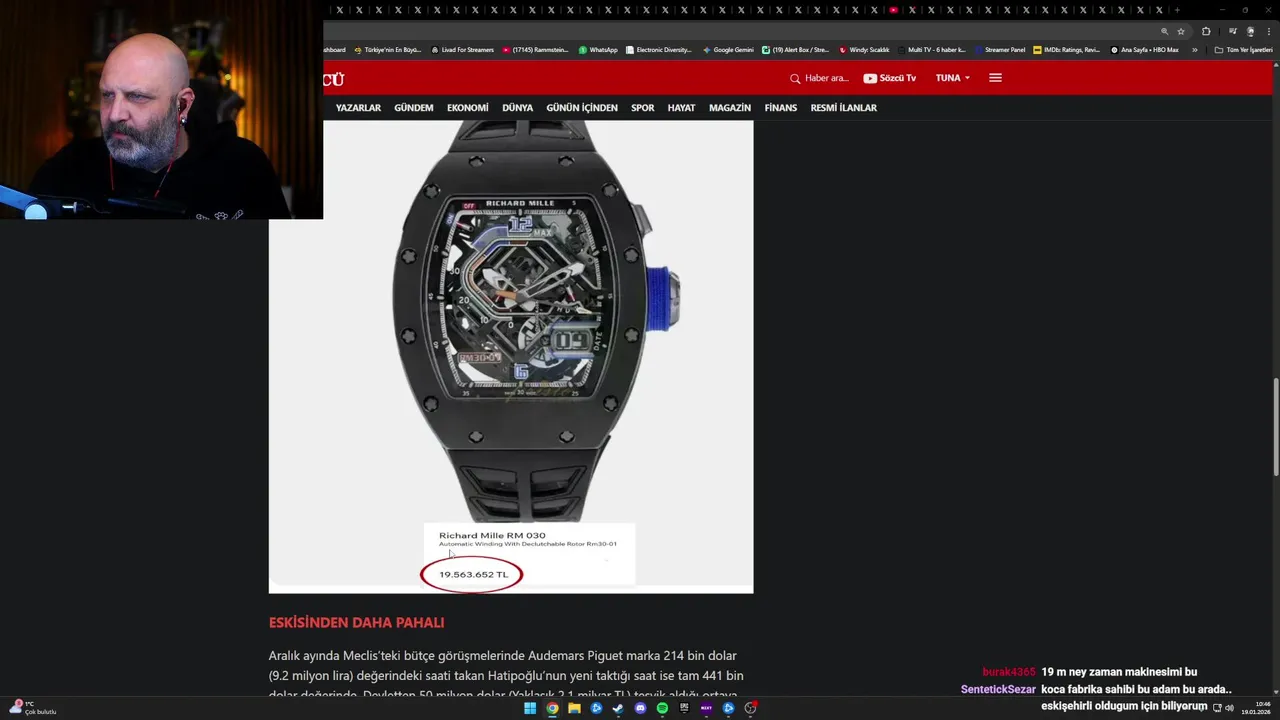
Task: Open Epic Games launcher from the taskbar
Action: pyautogui.click(x=684, y=708)
